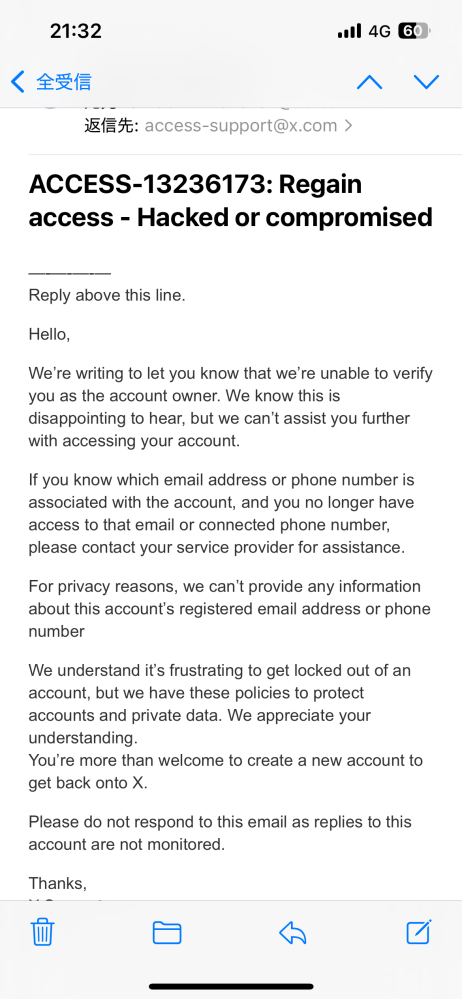This screenshot has height=999, width=462.
Task: Go to the previous message with the up arrow
Action: click(370, 82)
